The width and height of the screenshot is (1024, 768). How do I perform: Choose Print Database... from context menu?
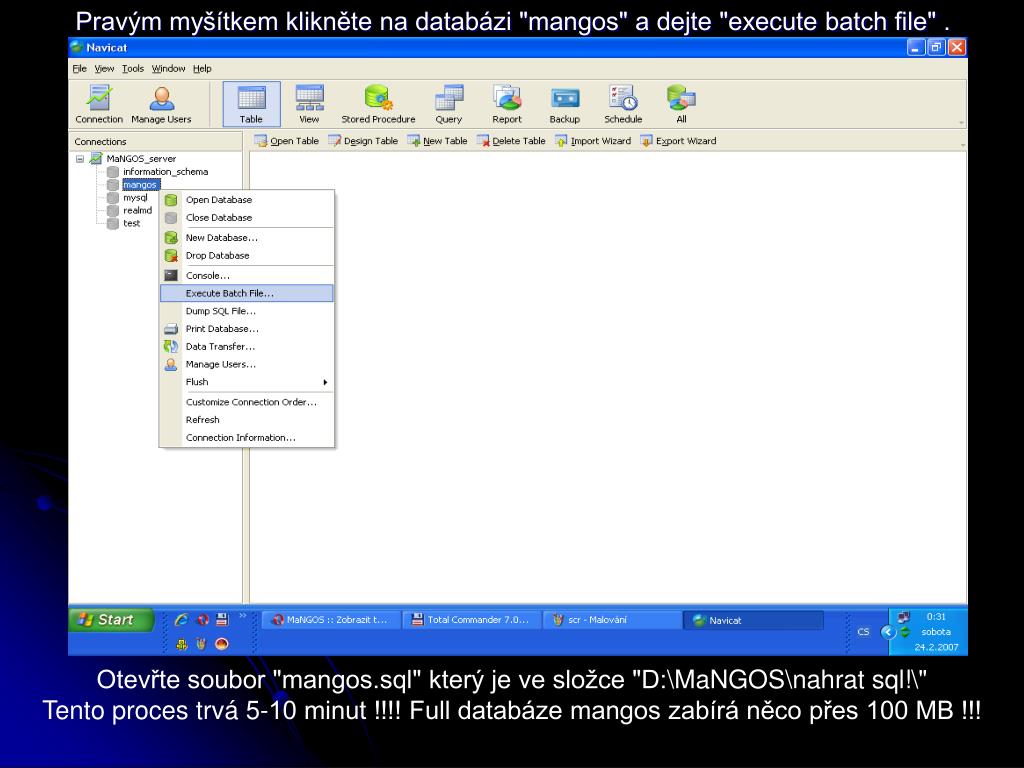click(x=247, y=328)
